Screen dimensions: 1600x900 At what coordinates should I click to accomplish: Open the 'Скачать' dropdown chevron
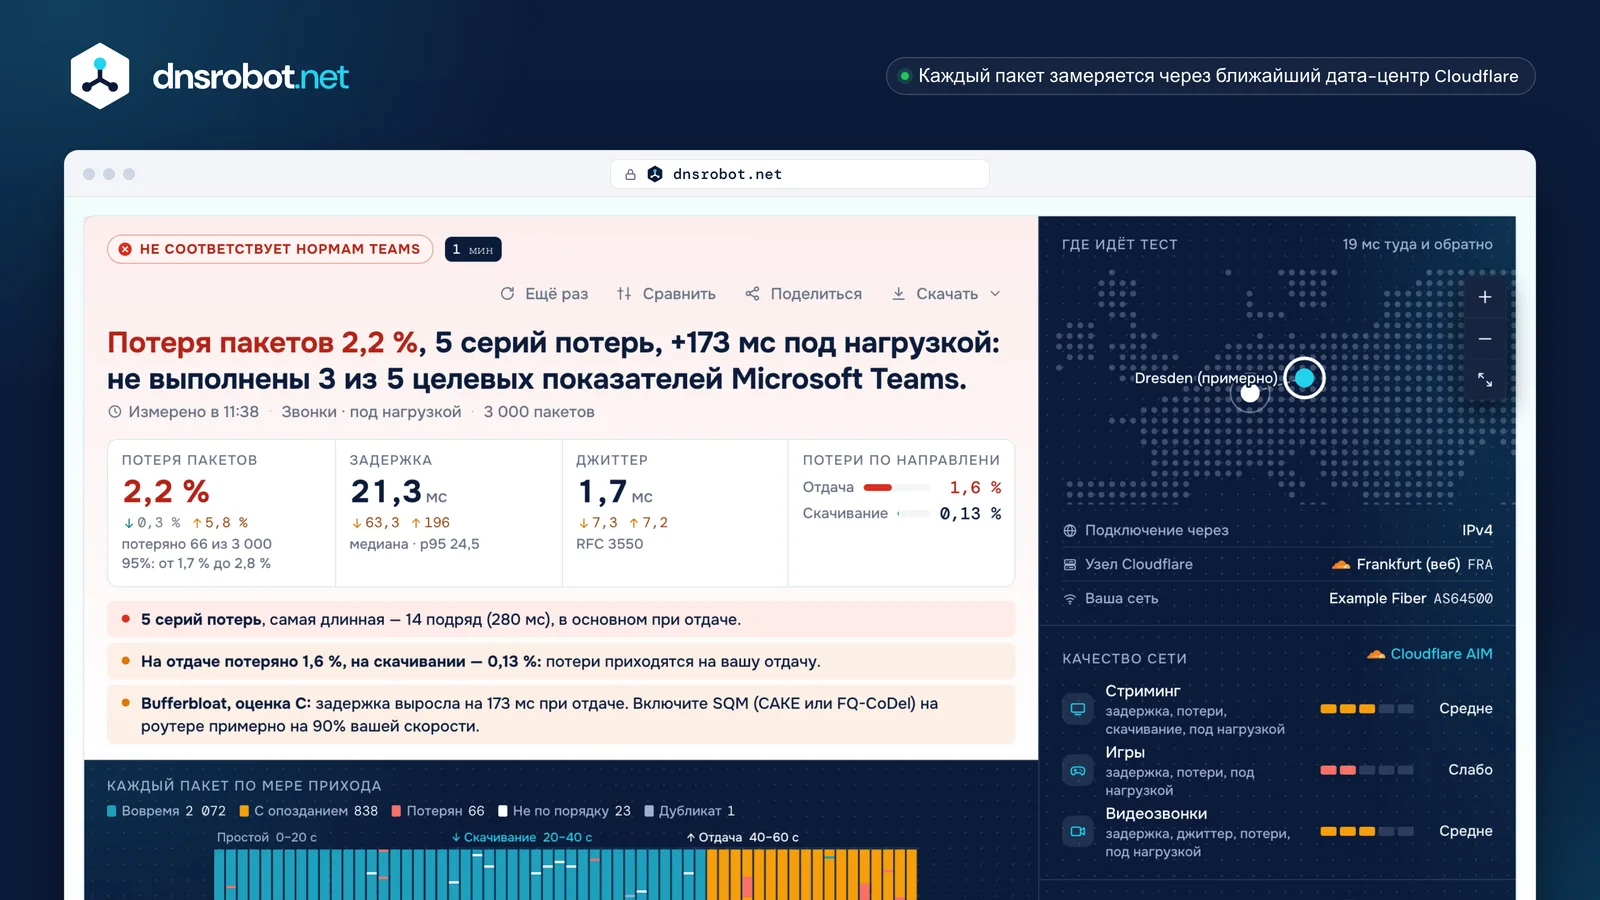(995, 294)
